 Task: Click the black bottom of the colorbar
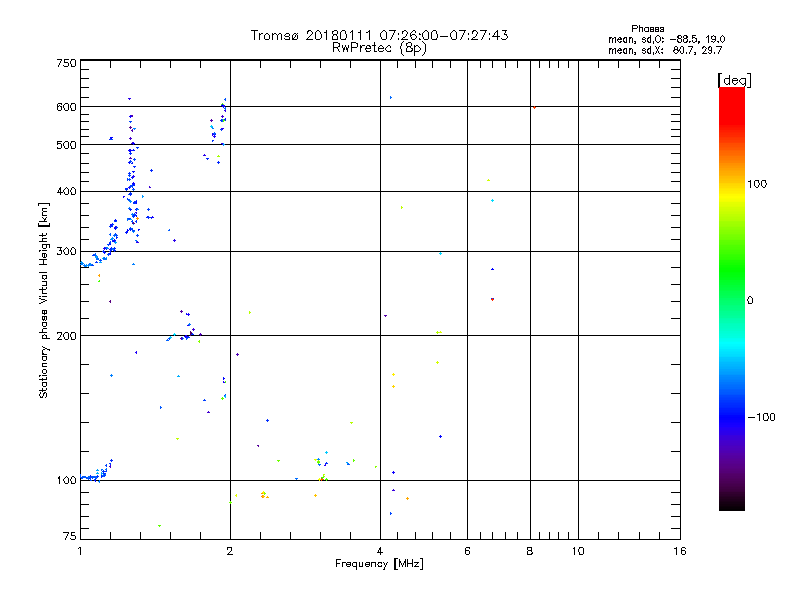click(732, 503)
